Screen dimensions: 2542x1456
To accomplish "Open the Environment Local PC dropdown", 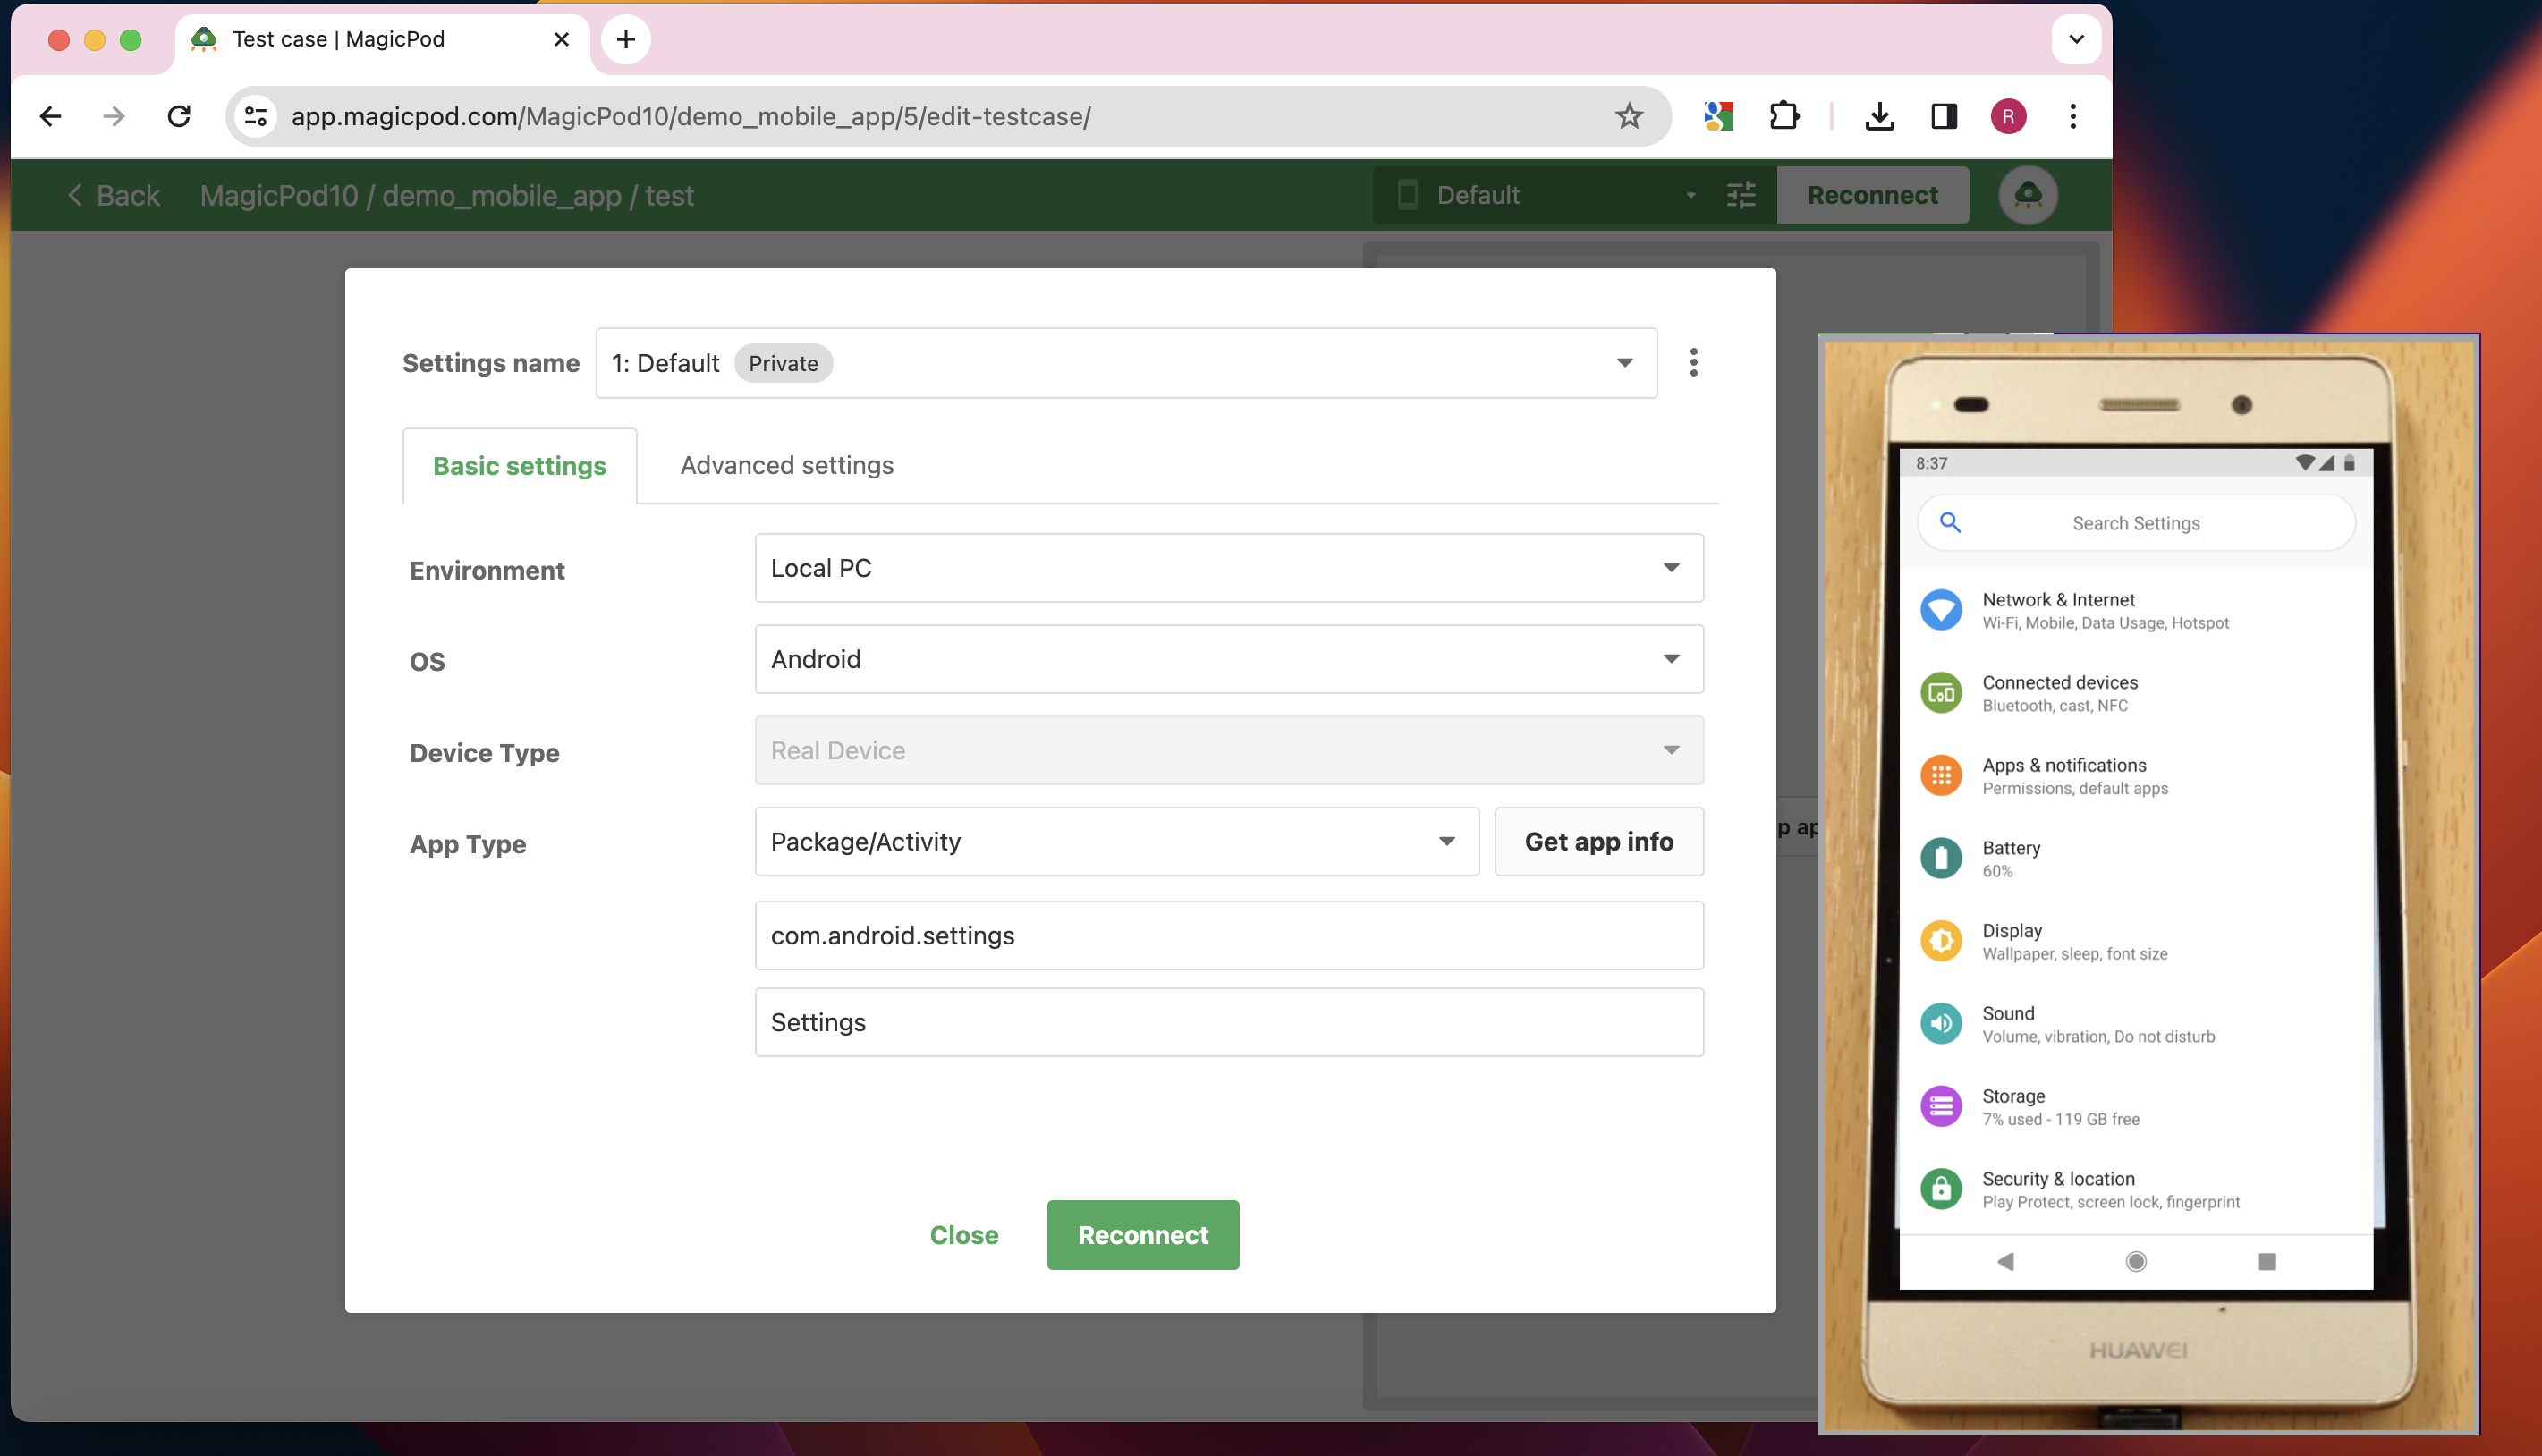I will [1229, 568].
